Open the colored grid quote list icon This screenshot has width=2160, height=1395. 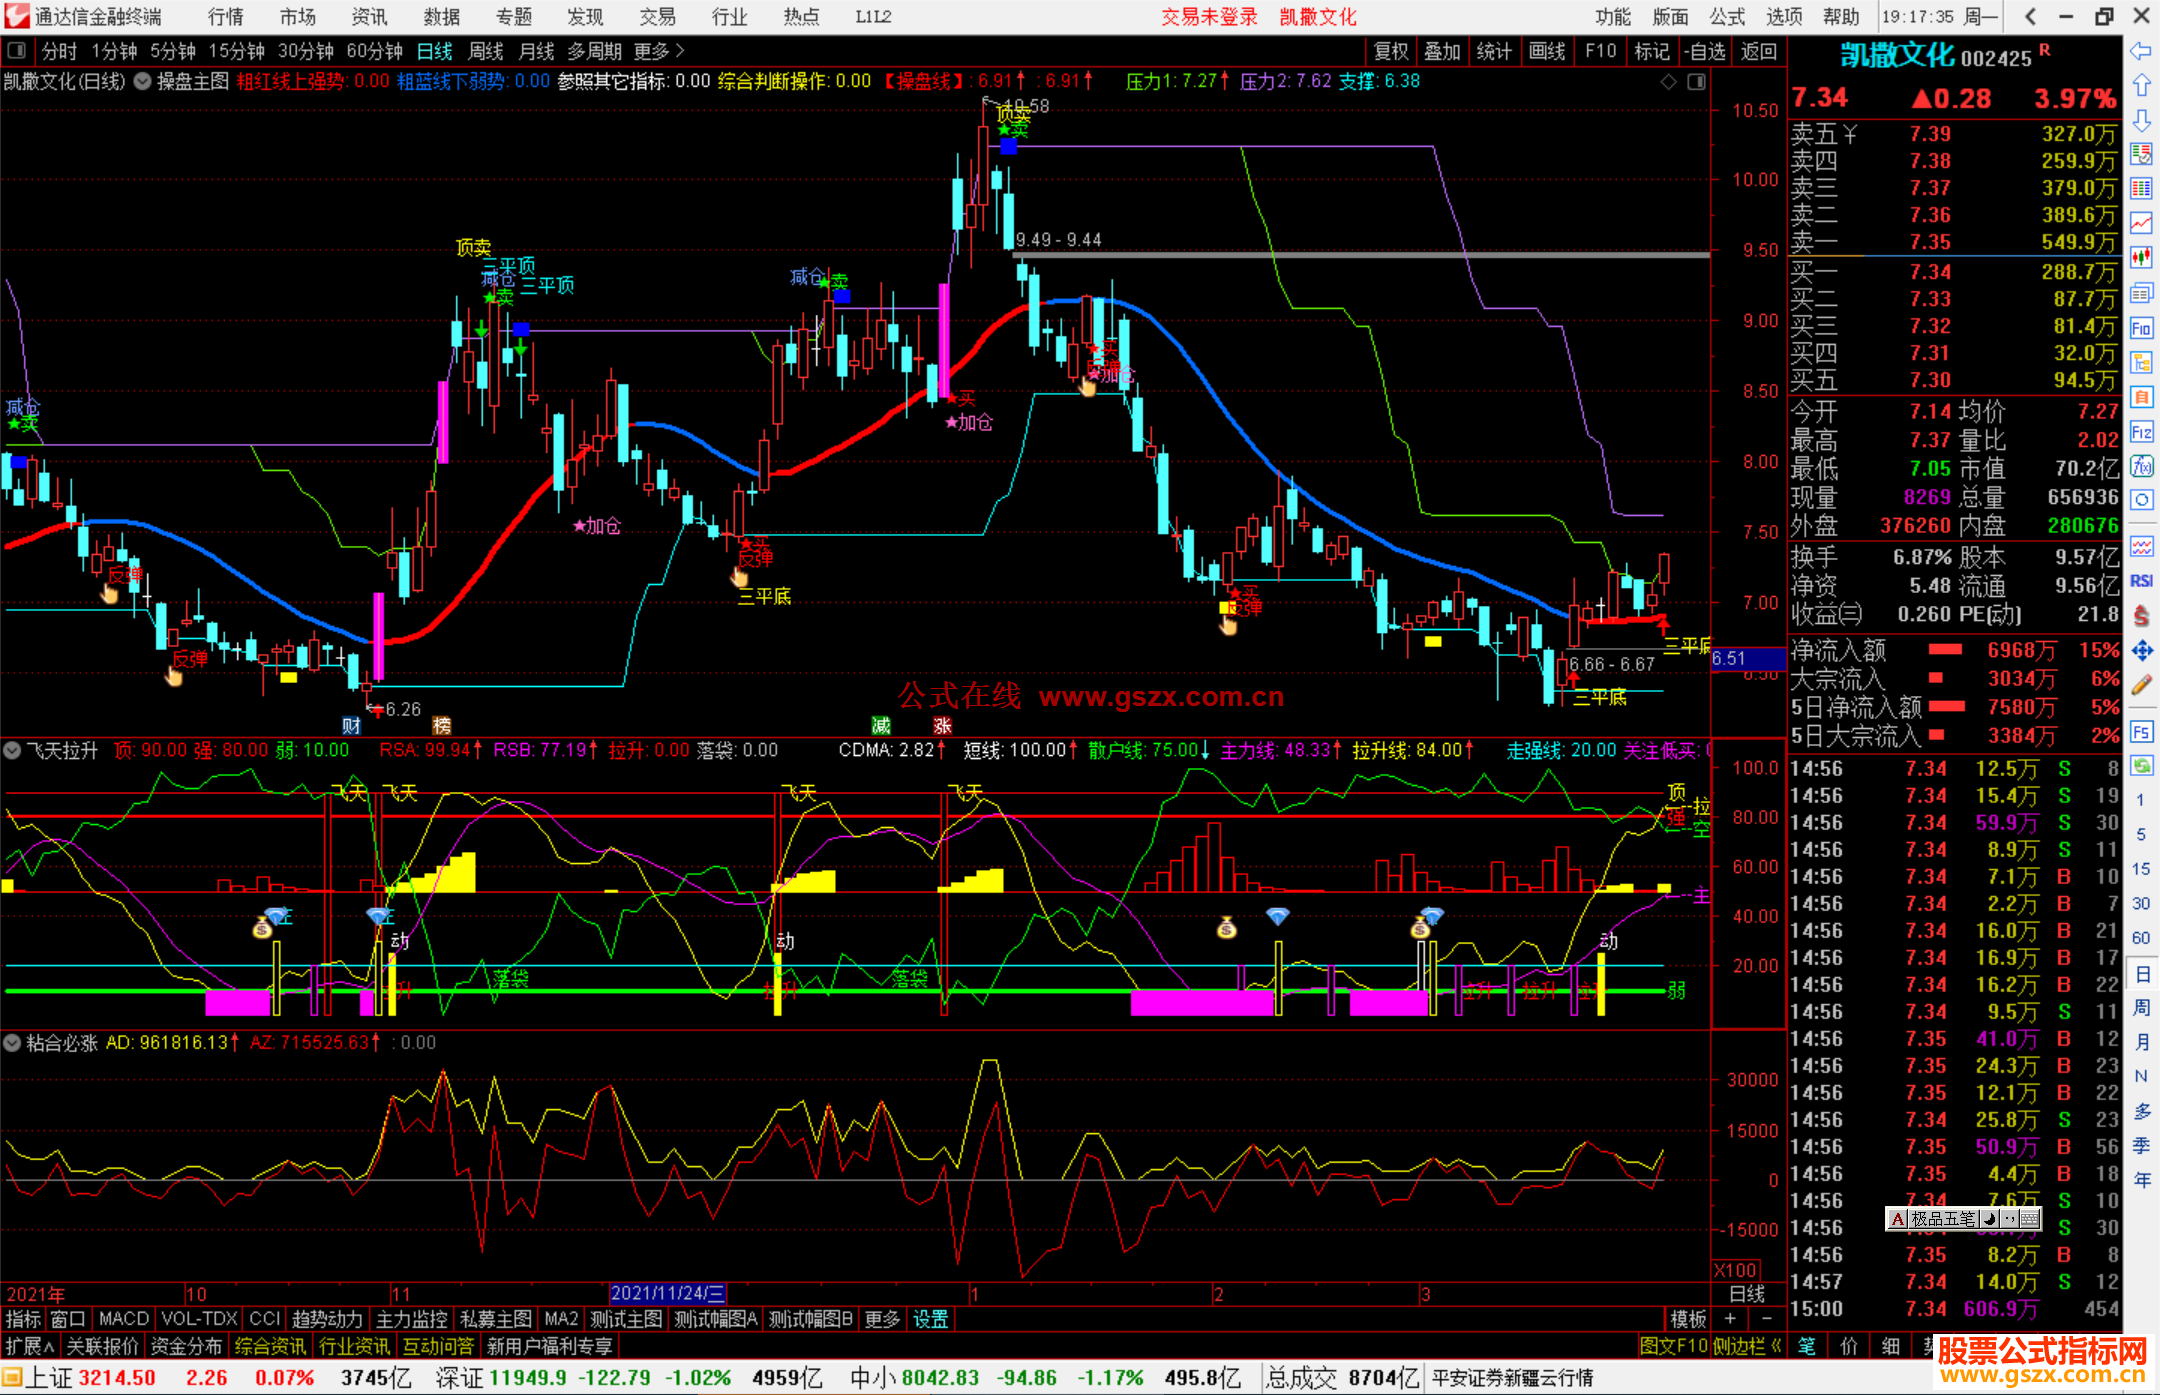tap(2141, 188)
